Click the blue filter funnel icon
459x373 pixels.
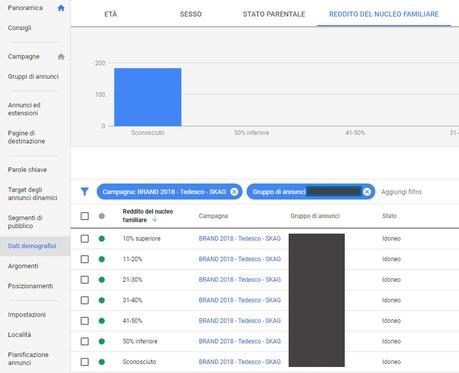85,192
